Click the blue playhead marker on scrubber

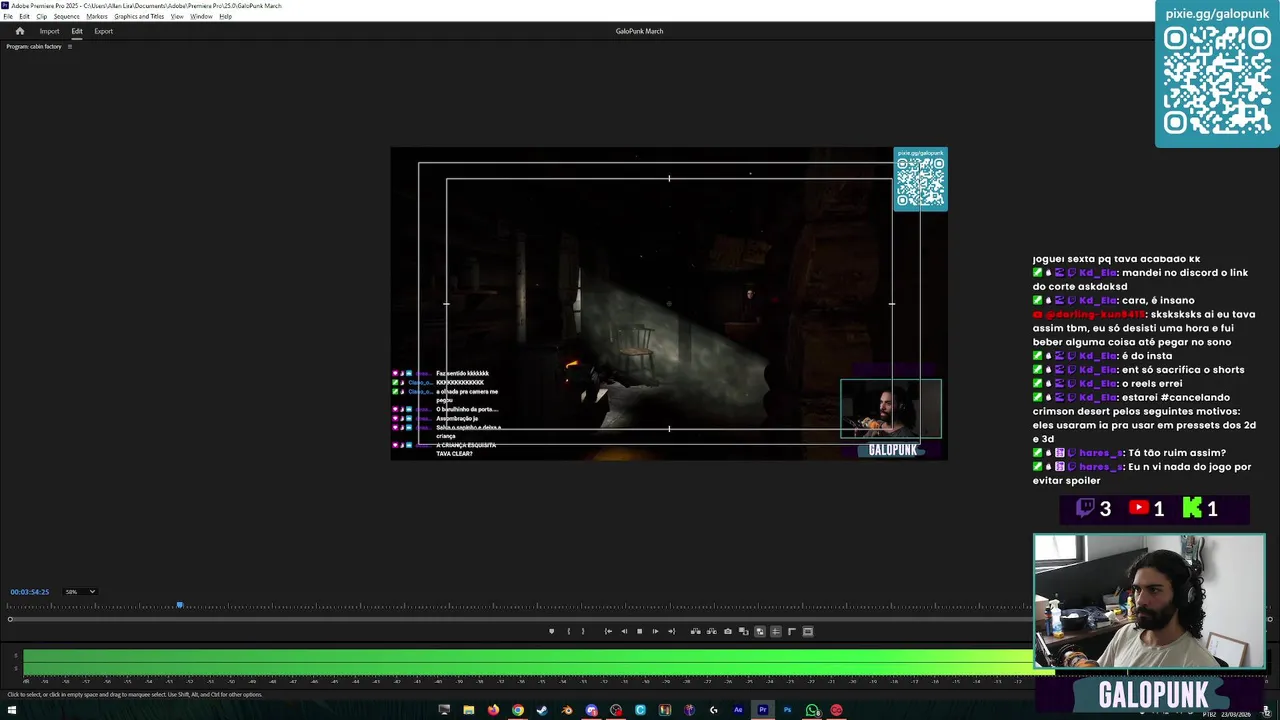click(x=180, y=605)
